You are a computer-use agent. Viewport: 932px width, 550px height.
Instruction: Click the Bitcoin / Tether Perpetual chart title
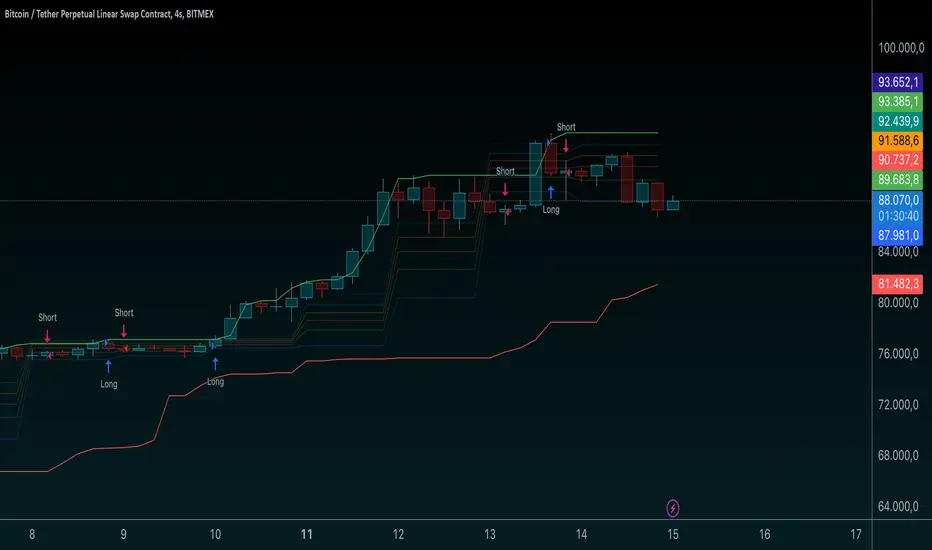pyautogui.click(x=109, y=14)
